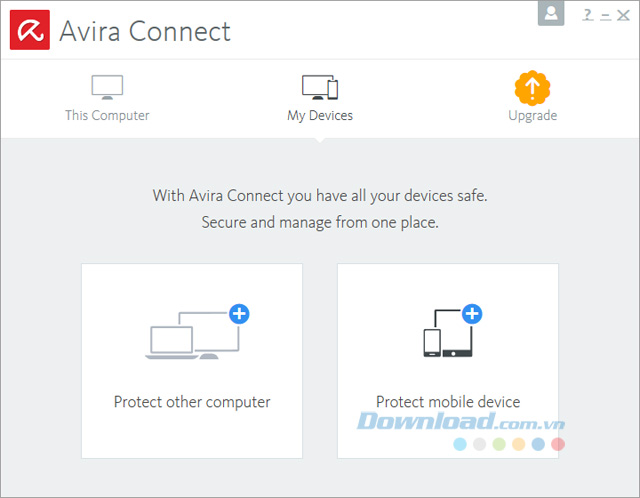Click the laptop and monitor icon
Screen dimensions: 640x498
tap(190, 336)
